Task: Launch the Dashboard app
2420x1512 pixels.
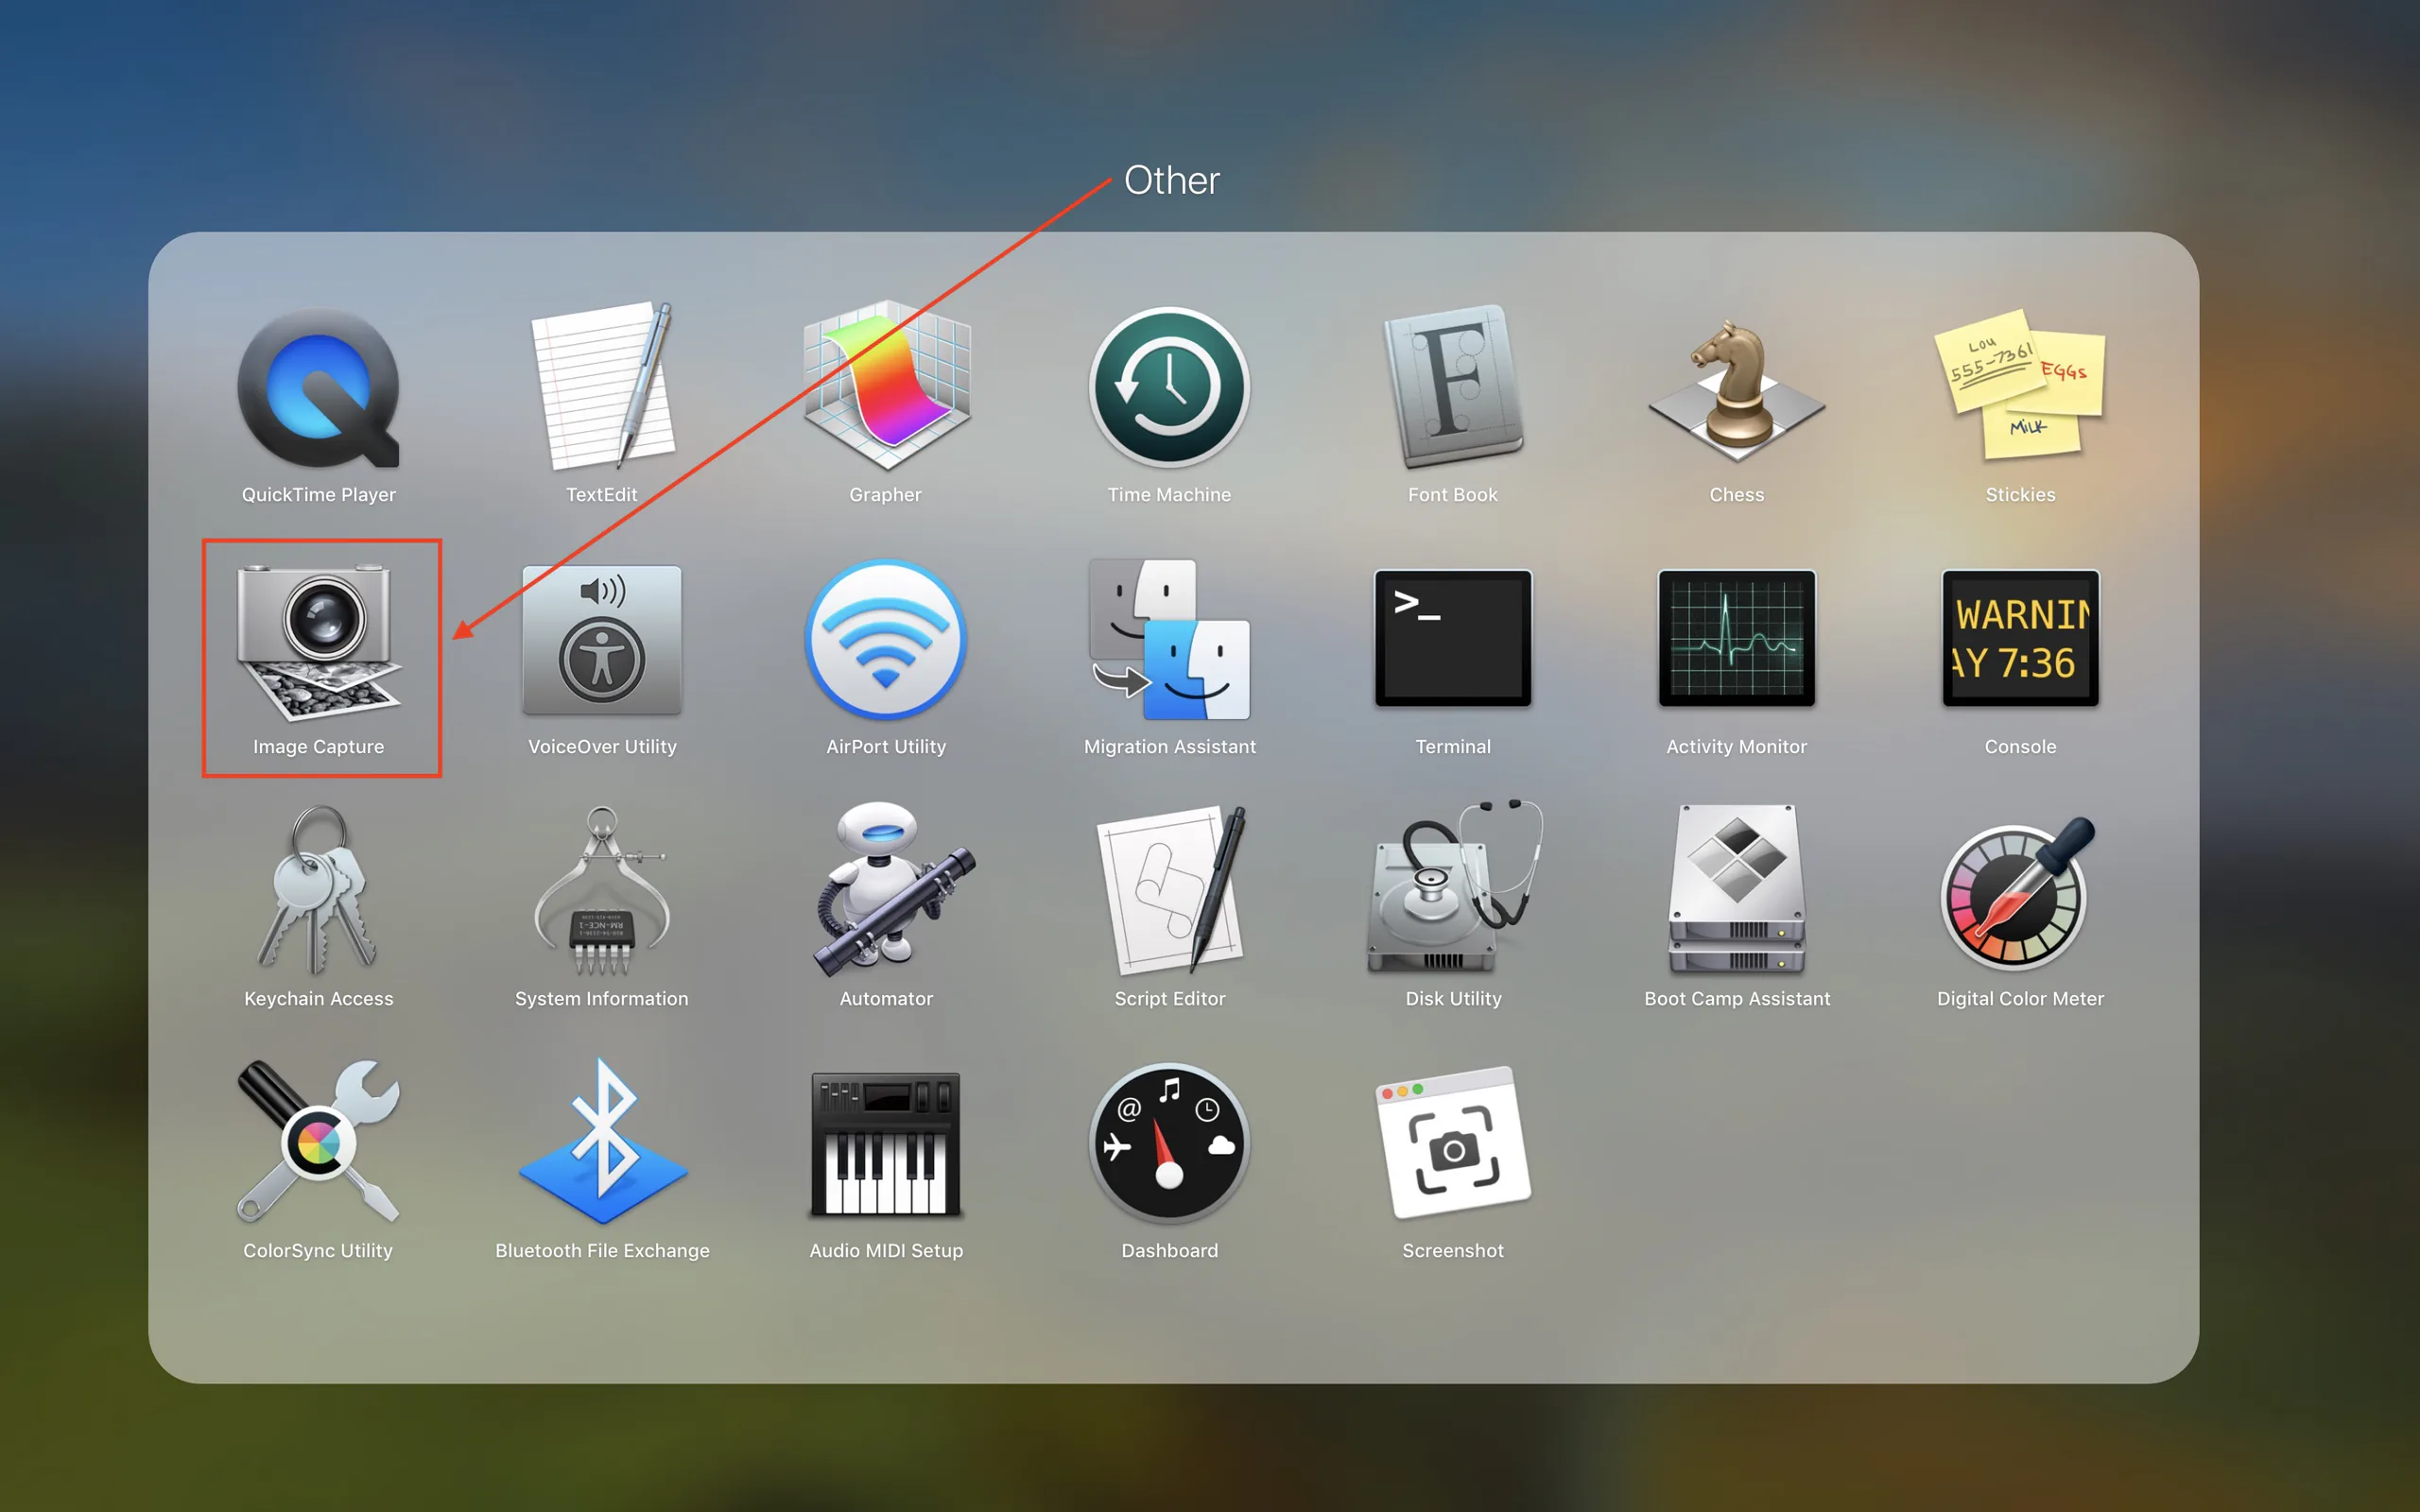Action: [x=1169, y=1143]
